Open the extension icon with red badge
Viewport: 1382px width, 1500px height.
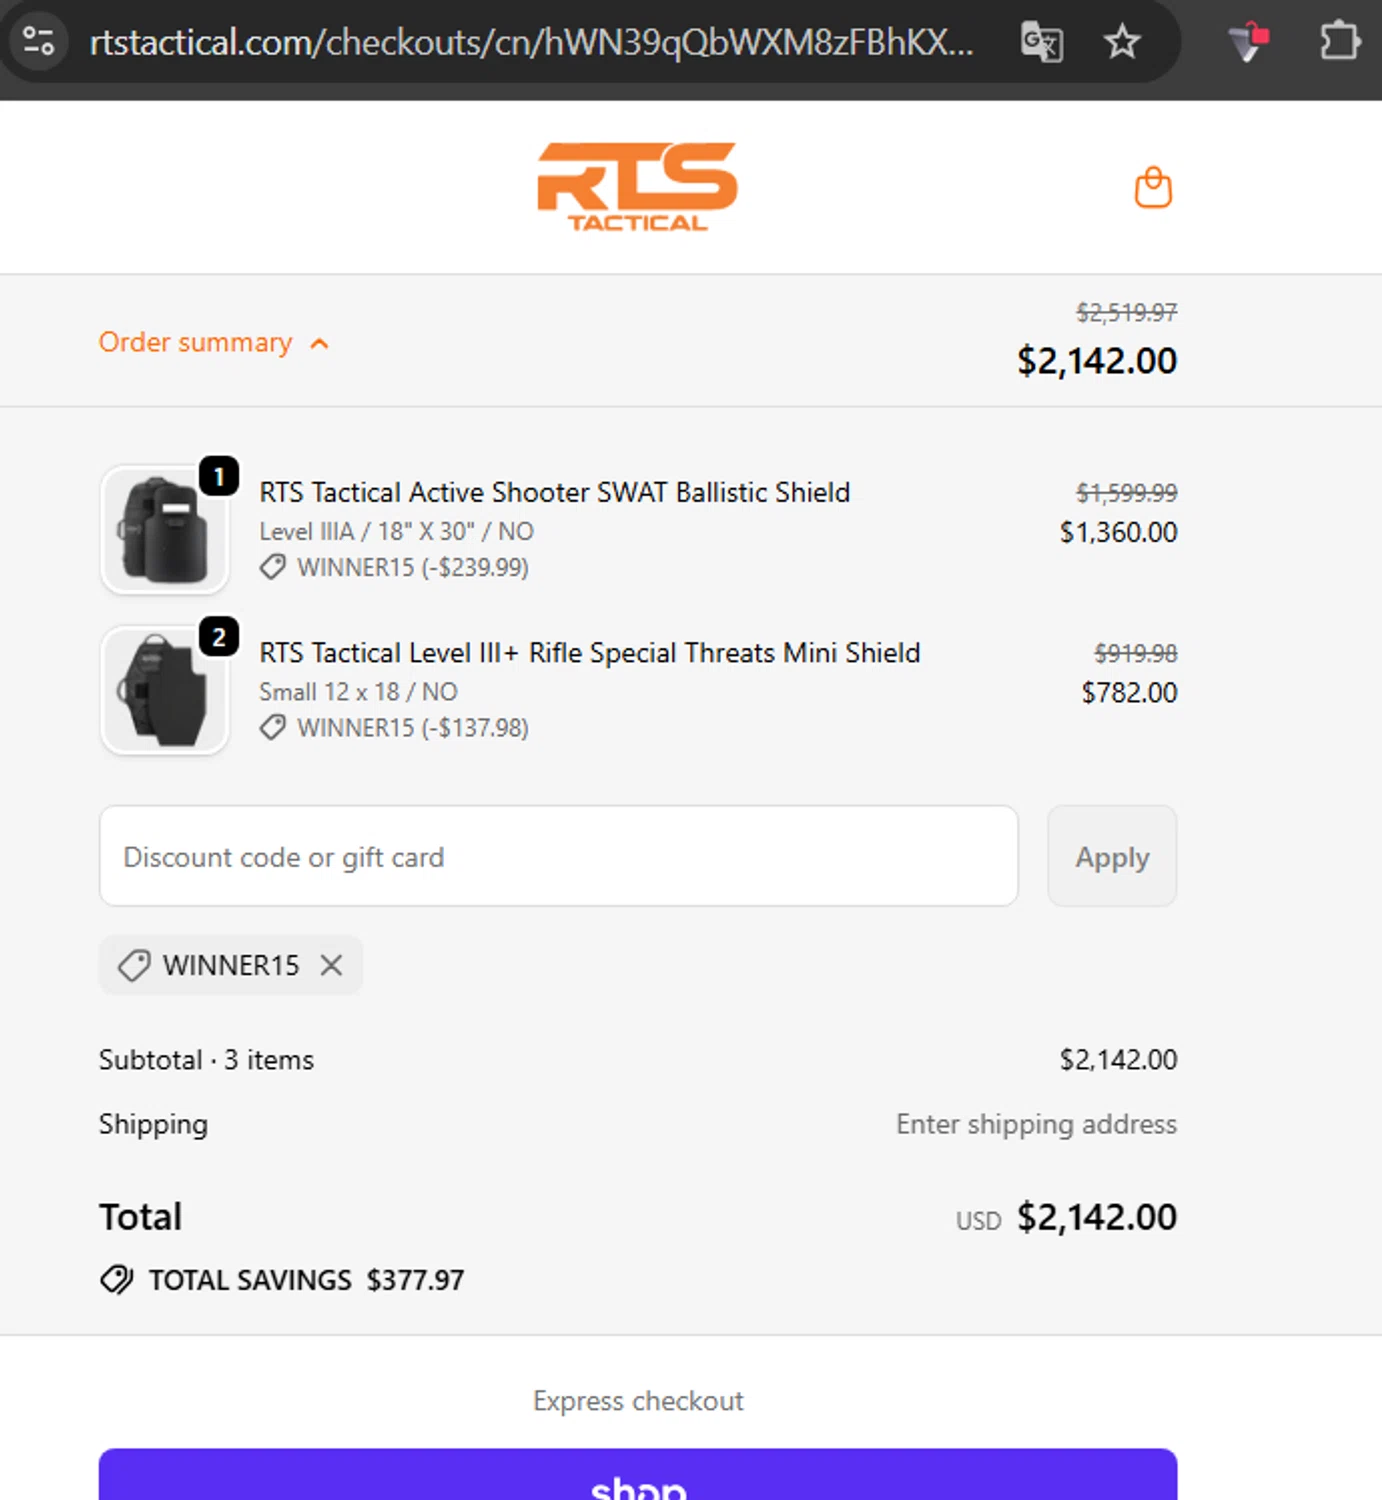point(1248,42)
